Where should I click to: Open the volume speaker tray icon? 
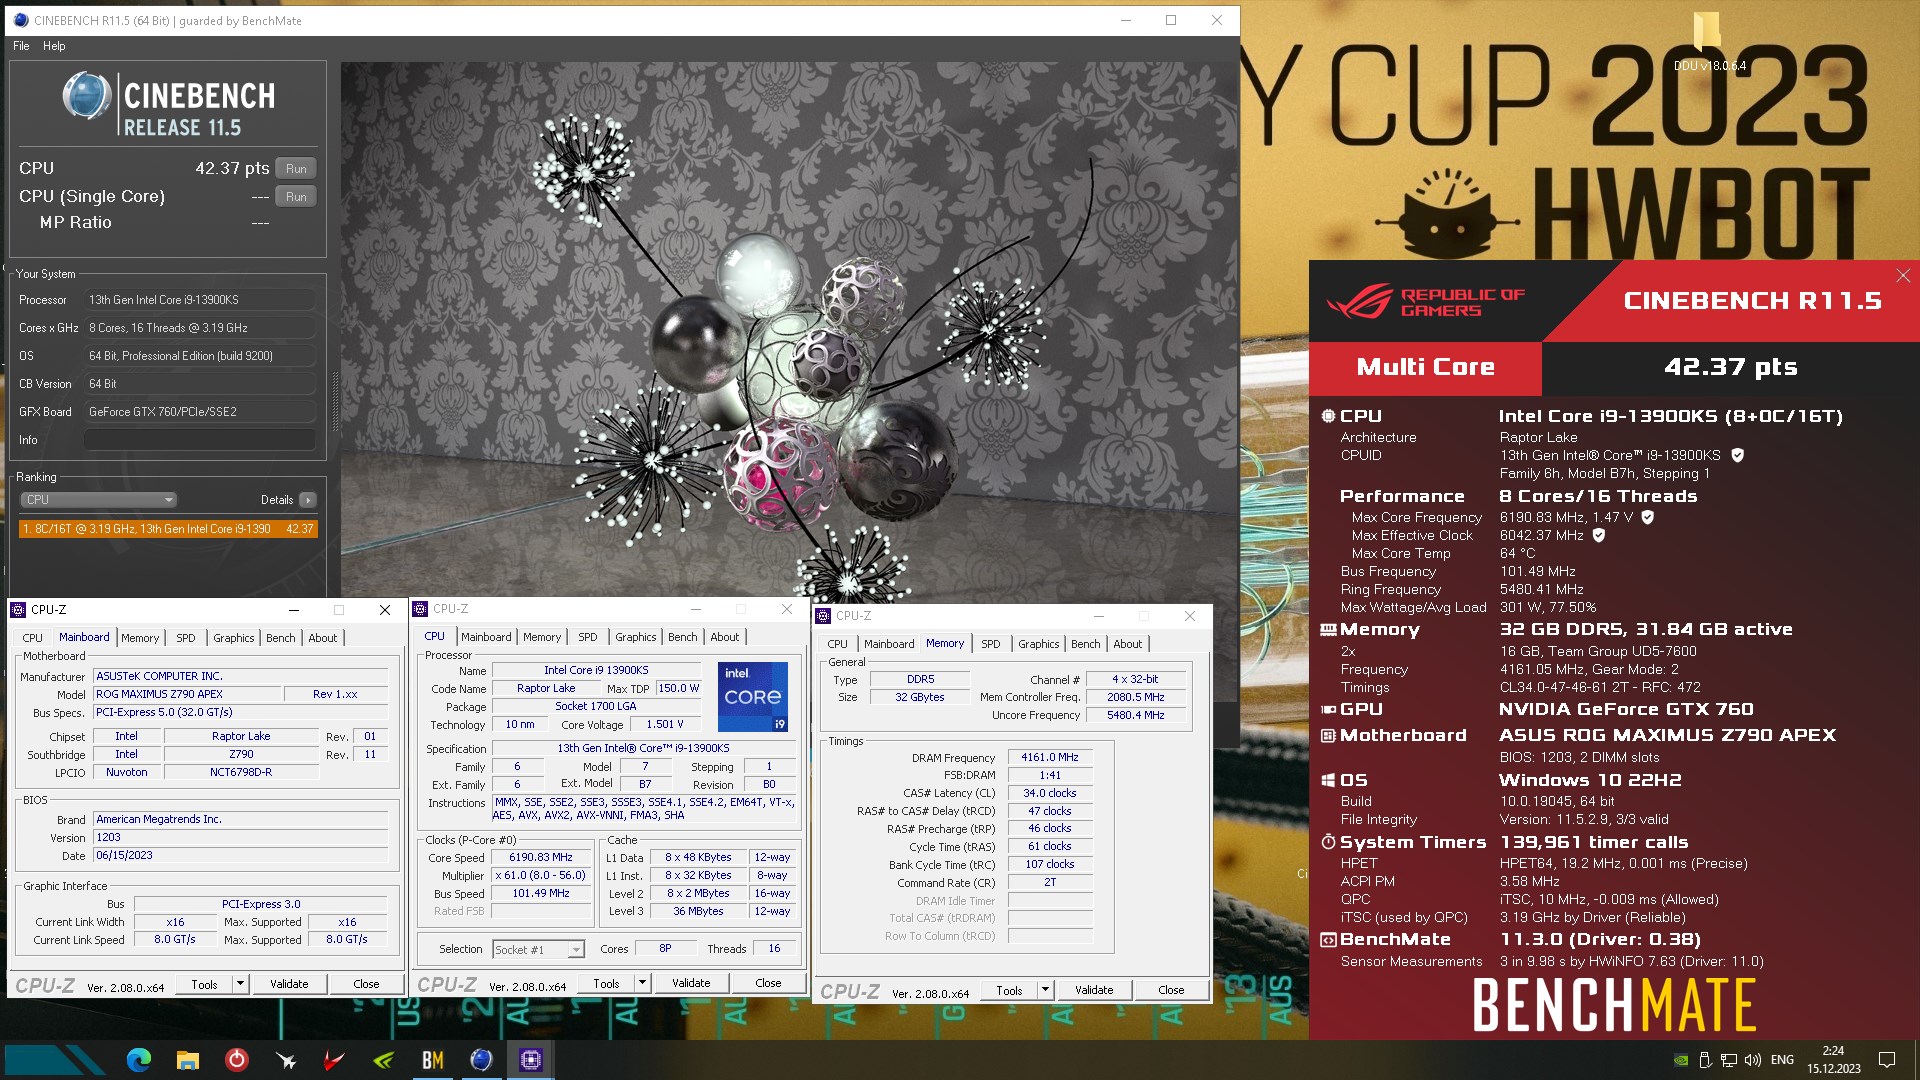point(1753,1060)
